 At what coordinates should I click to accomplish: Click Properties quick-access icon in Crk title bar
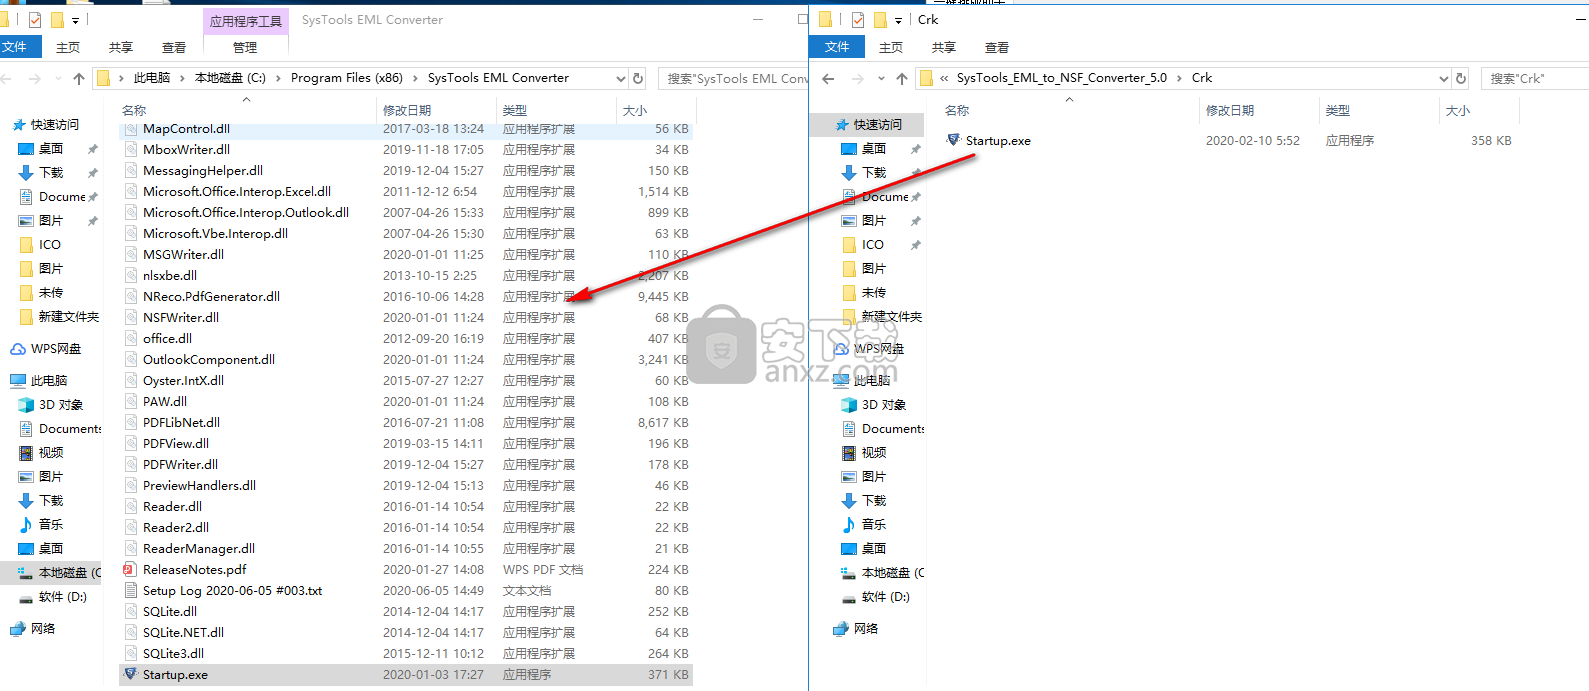tap(858, 20)
